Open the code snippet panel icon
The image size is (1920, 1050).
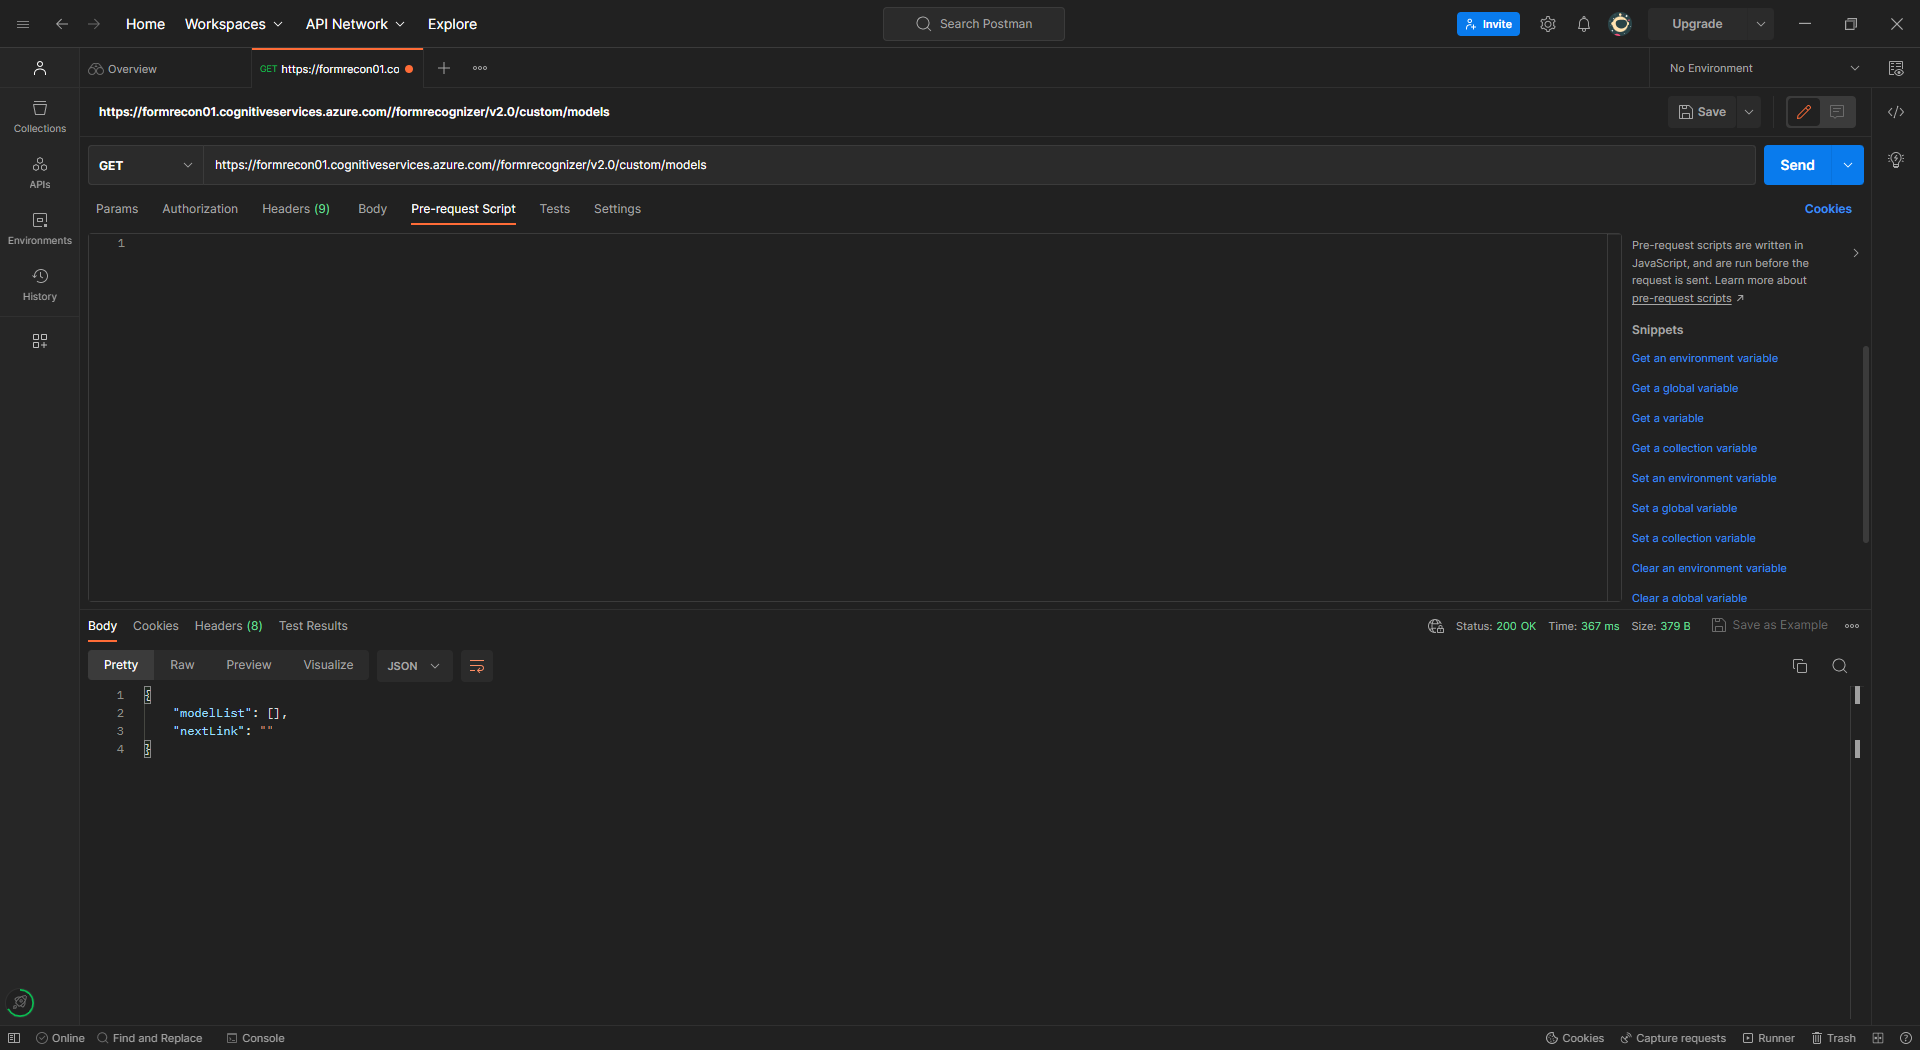pos(1896,112)
